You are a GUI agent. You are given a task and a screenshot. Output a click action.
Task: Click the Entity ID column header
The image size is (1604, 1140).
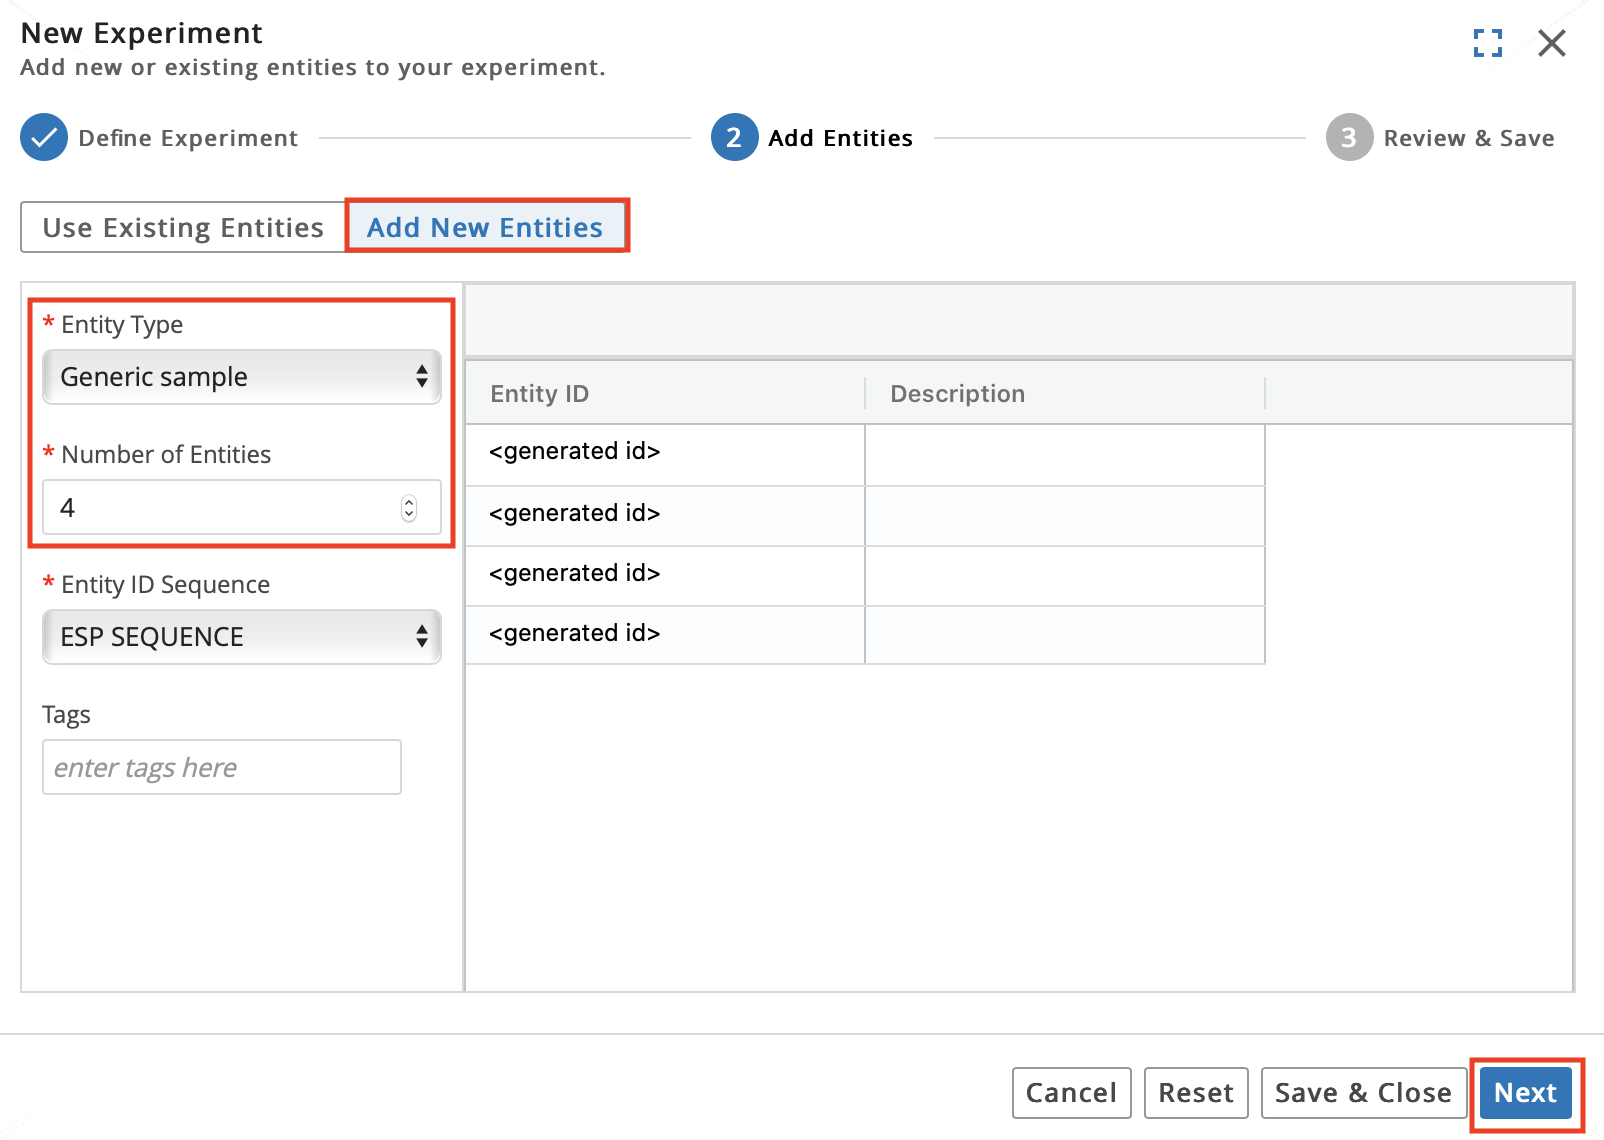[x=665, y=394]
